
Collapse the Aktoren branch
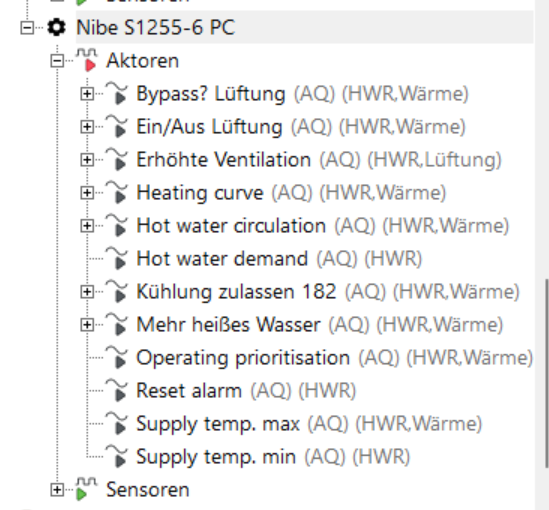pos(57,61)
